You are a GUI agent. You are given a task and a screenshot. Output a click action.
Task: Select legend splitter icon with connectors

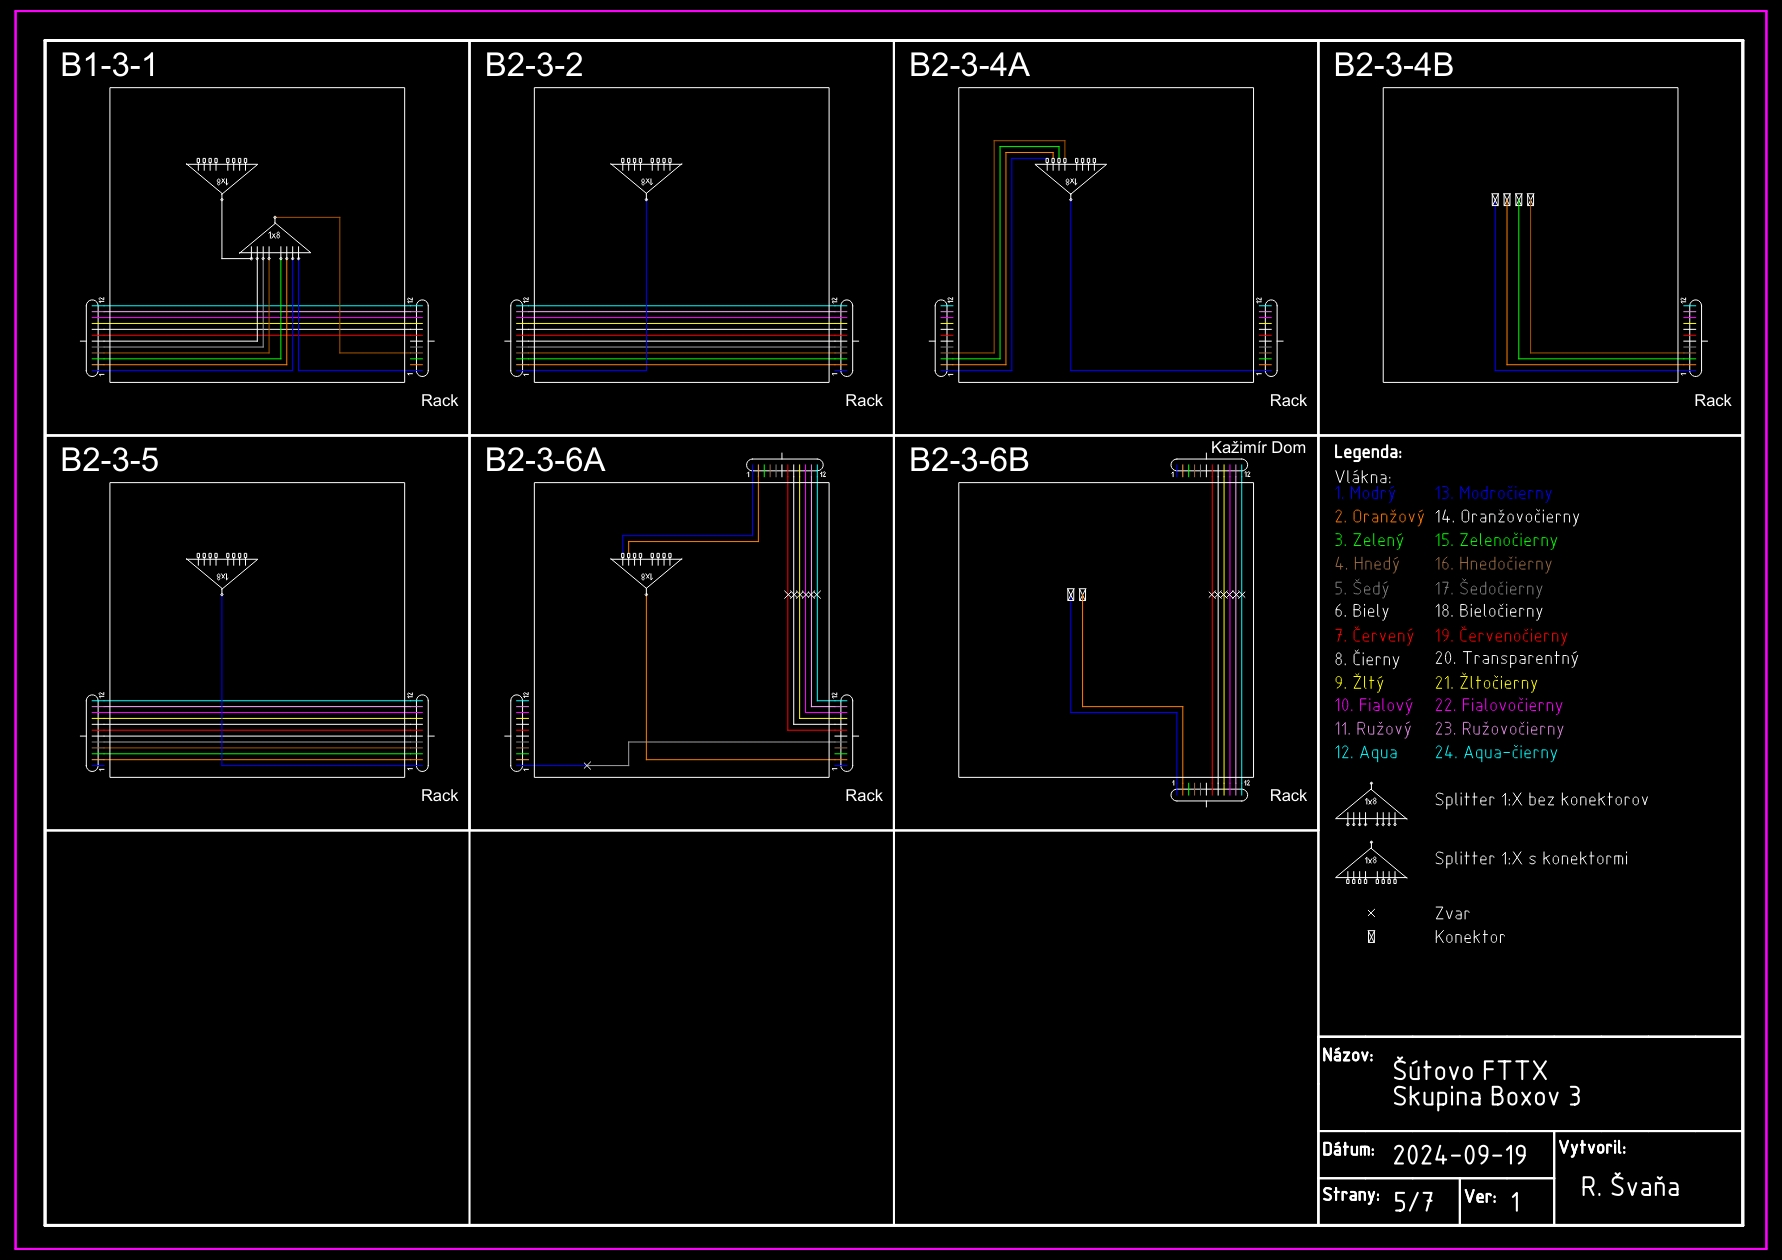(1371, 866)
